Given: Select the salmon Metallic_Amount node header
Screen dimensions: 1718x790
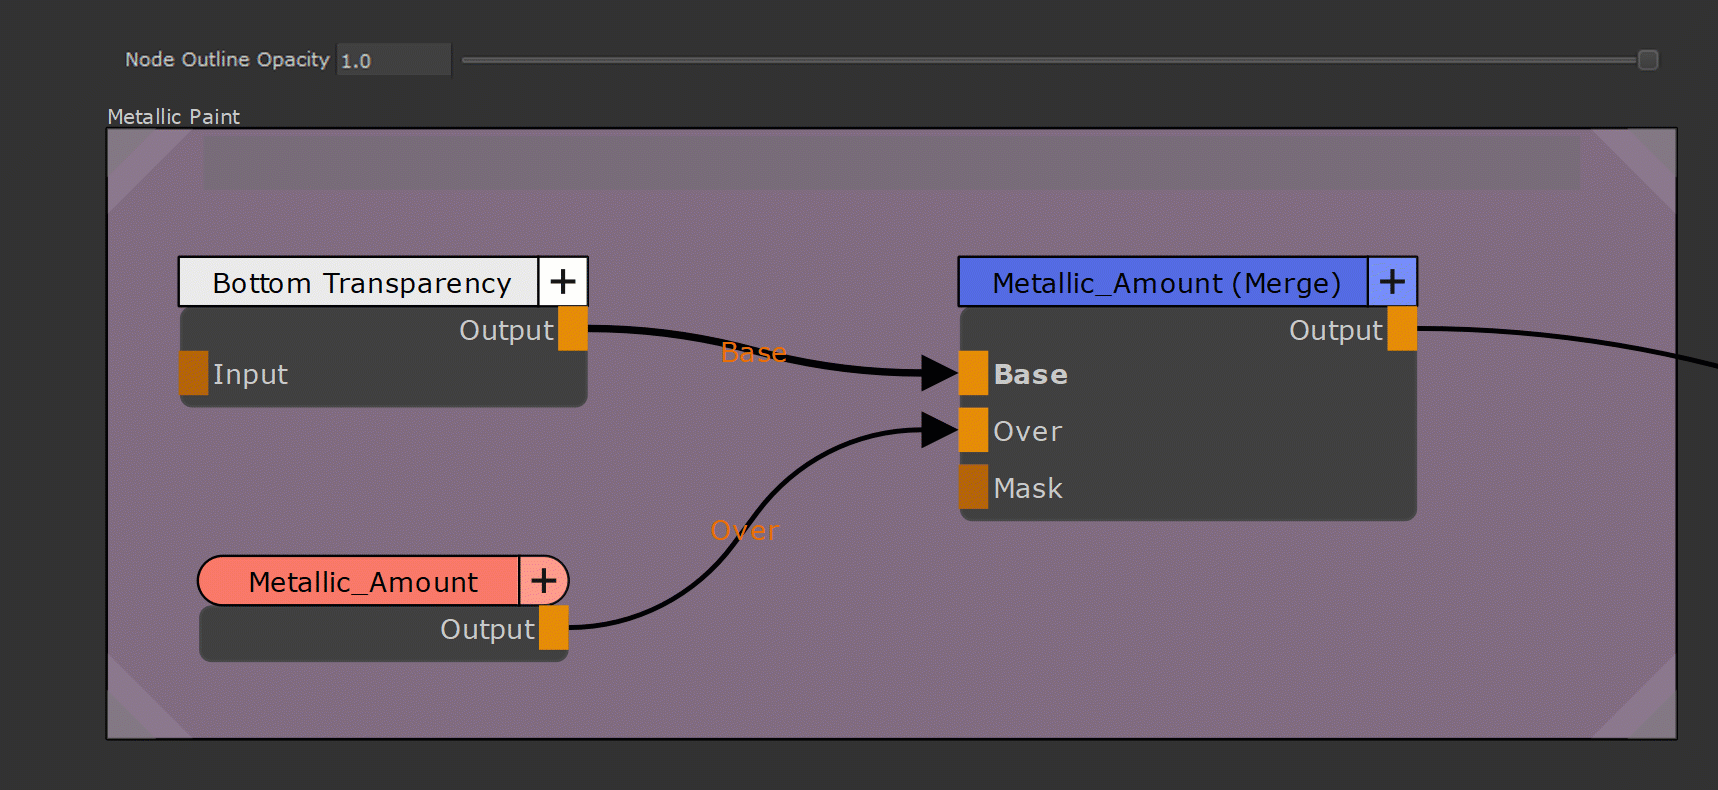Looking at the screenshot, I should click(362, 582).
